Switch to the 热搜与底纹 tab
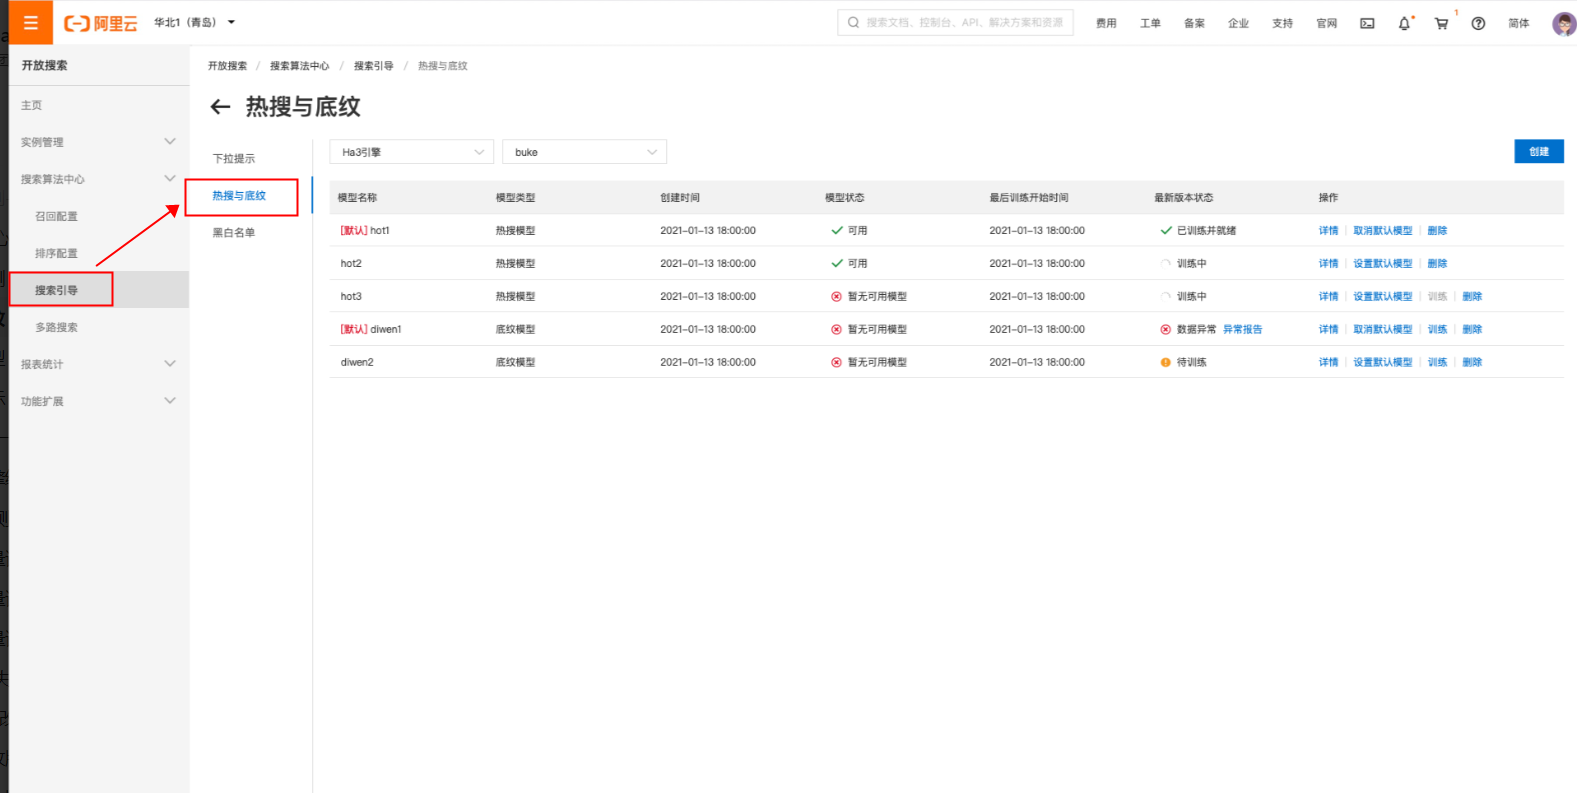 pos(239,196)
